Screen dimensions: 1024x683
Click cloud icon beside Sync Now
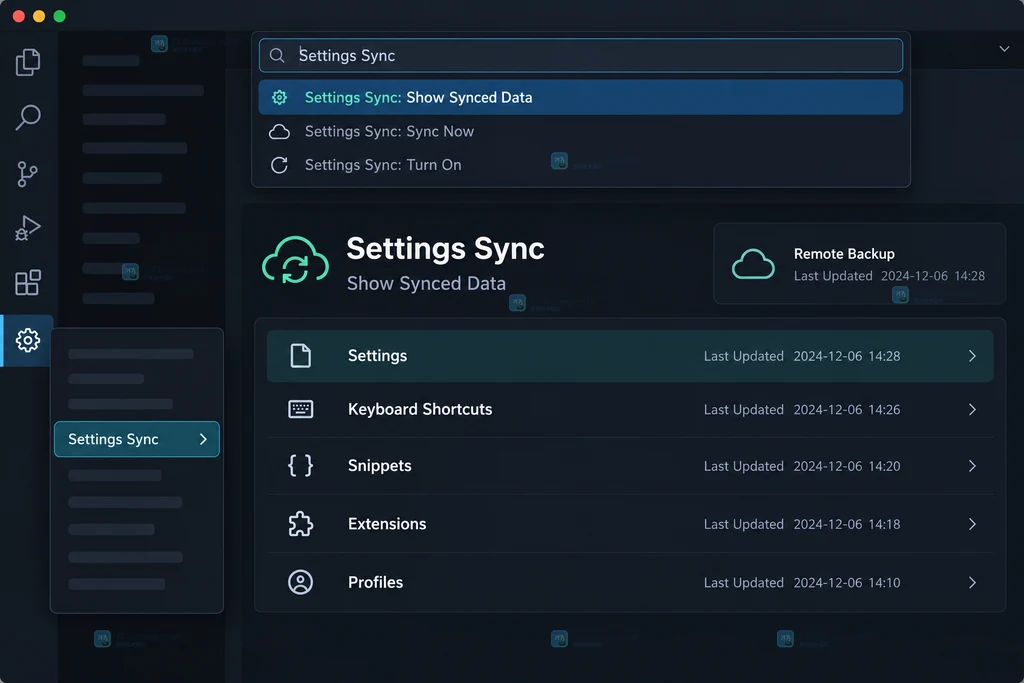pos(280,131)
